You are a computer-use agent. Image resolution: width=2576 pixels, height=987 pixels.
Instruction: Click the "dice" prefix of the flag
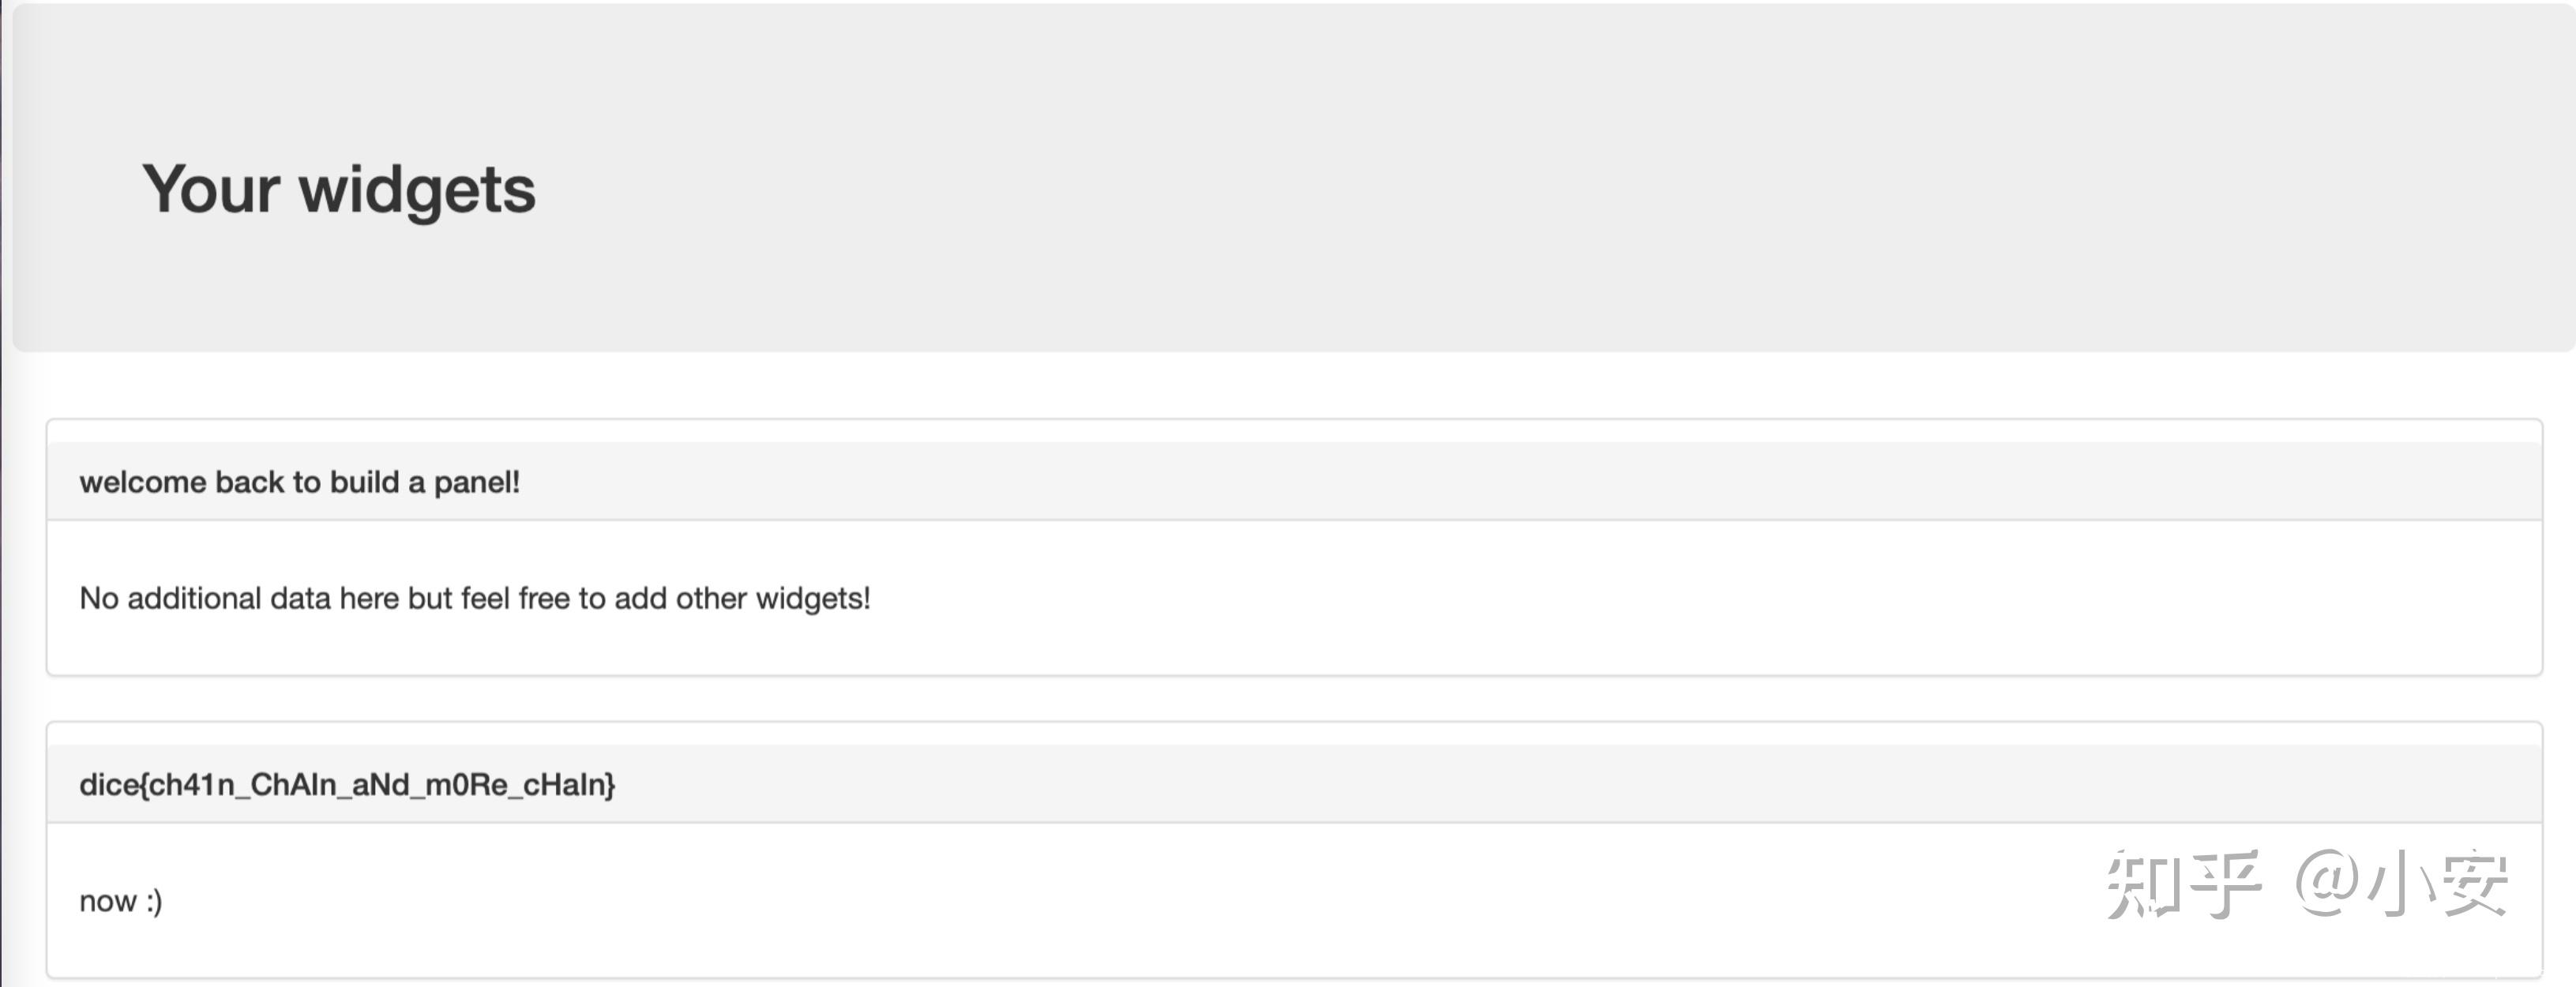pos(109,785)
